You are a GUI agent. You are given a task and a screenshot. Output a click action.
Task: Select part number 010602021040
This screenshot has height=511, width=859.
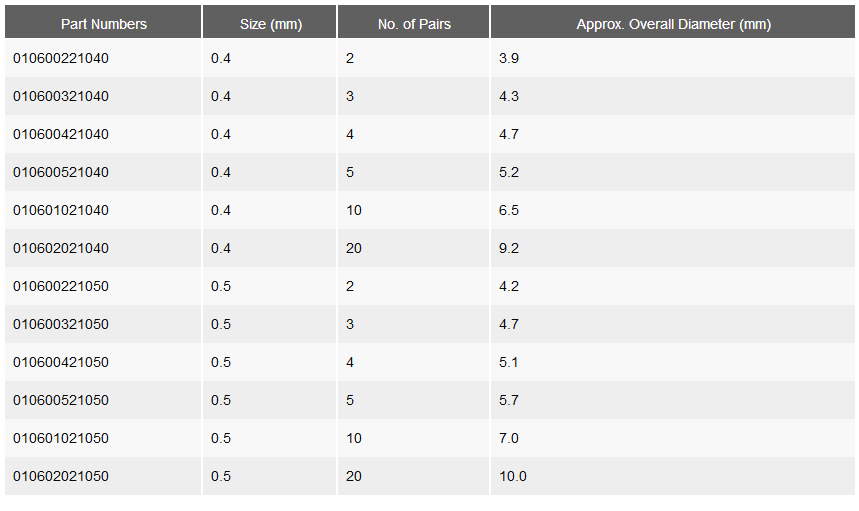(x=61, y=248)
